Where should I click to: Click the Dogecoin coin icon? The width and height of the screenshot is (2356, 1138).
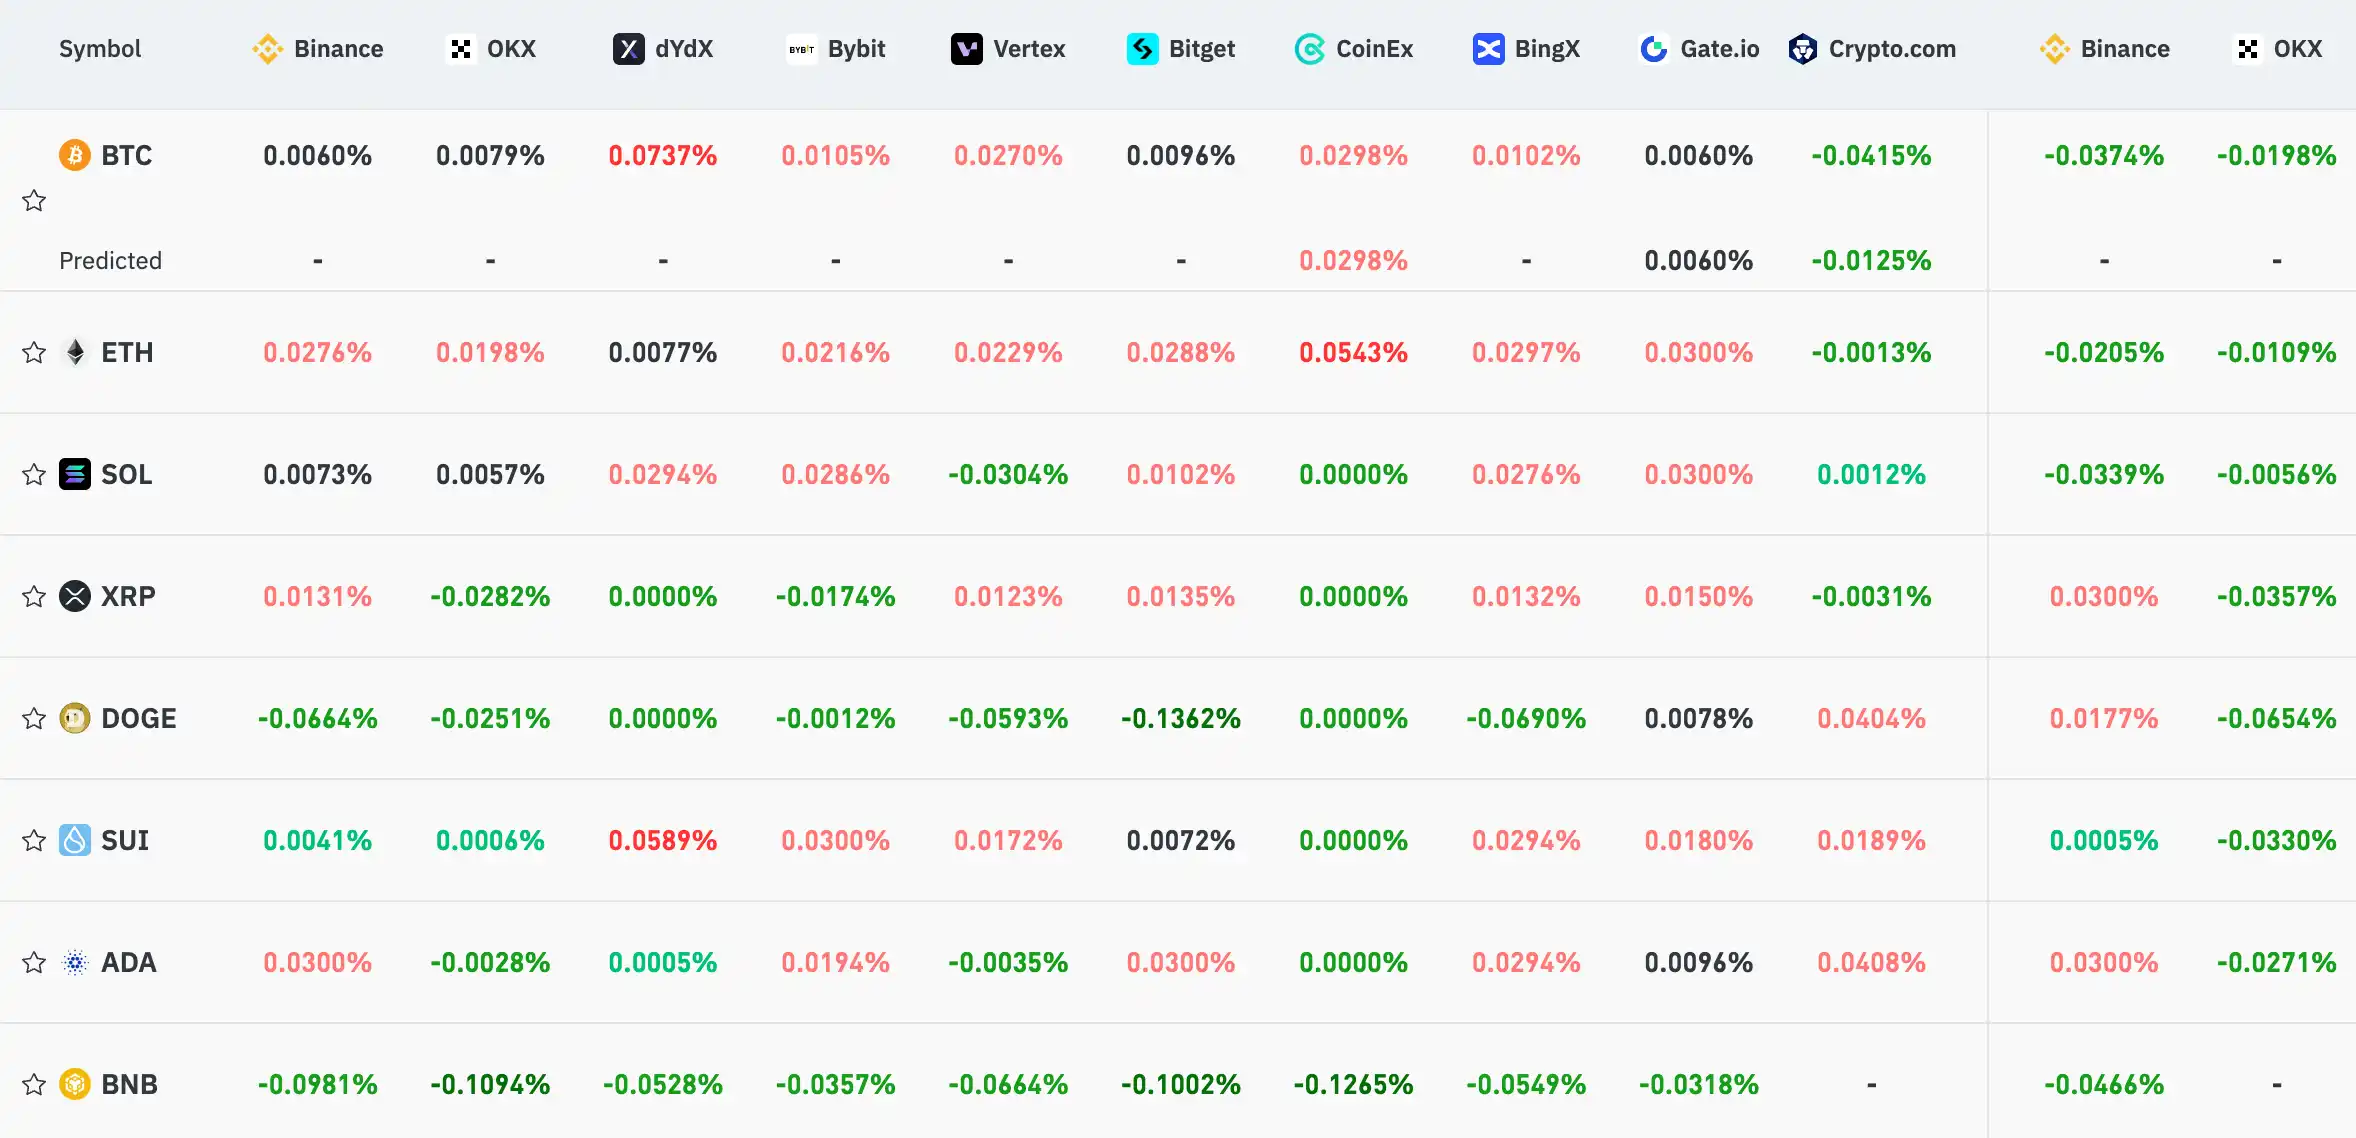pos(75,718)
